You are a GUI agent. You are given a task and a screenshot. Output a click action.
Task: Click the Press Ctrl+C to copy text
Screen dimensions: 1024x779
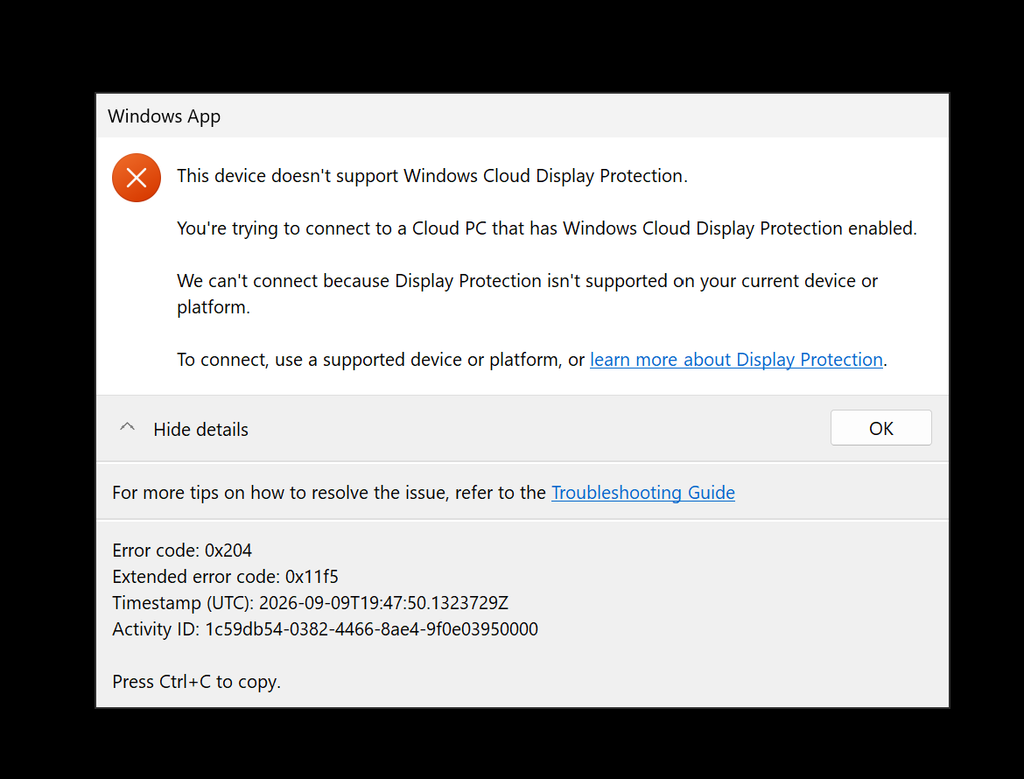pos(196,682)
